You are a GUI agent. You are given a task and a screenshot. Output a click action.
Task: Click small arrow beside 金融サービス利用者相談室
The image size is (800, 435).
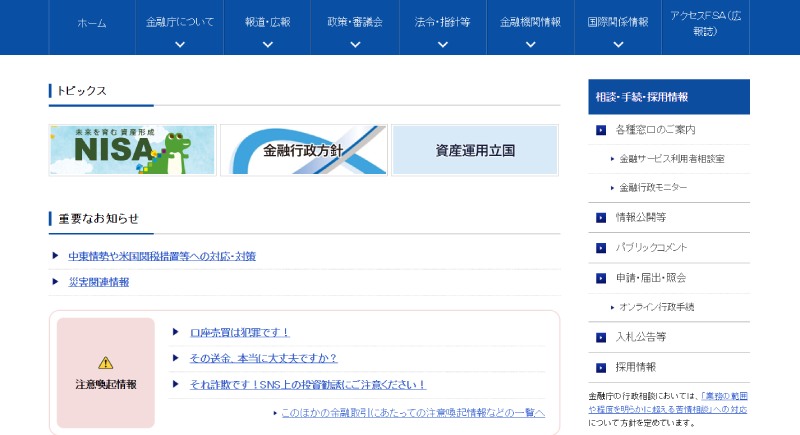(612, 159)
